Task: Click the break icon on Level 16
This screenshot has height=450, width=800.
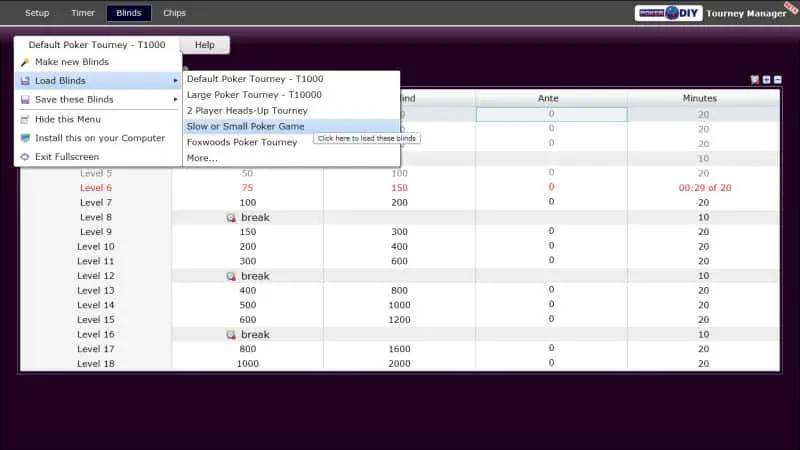Action: pos(231,335)
